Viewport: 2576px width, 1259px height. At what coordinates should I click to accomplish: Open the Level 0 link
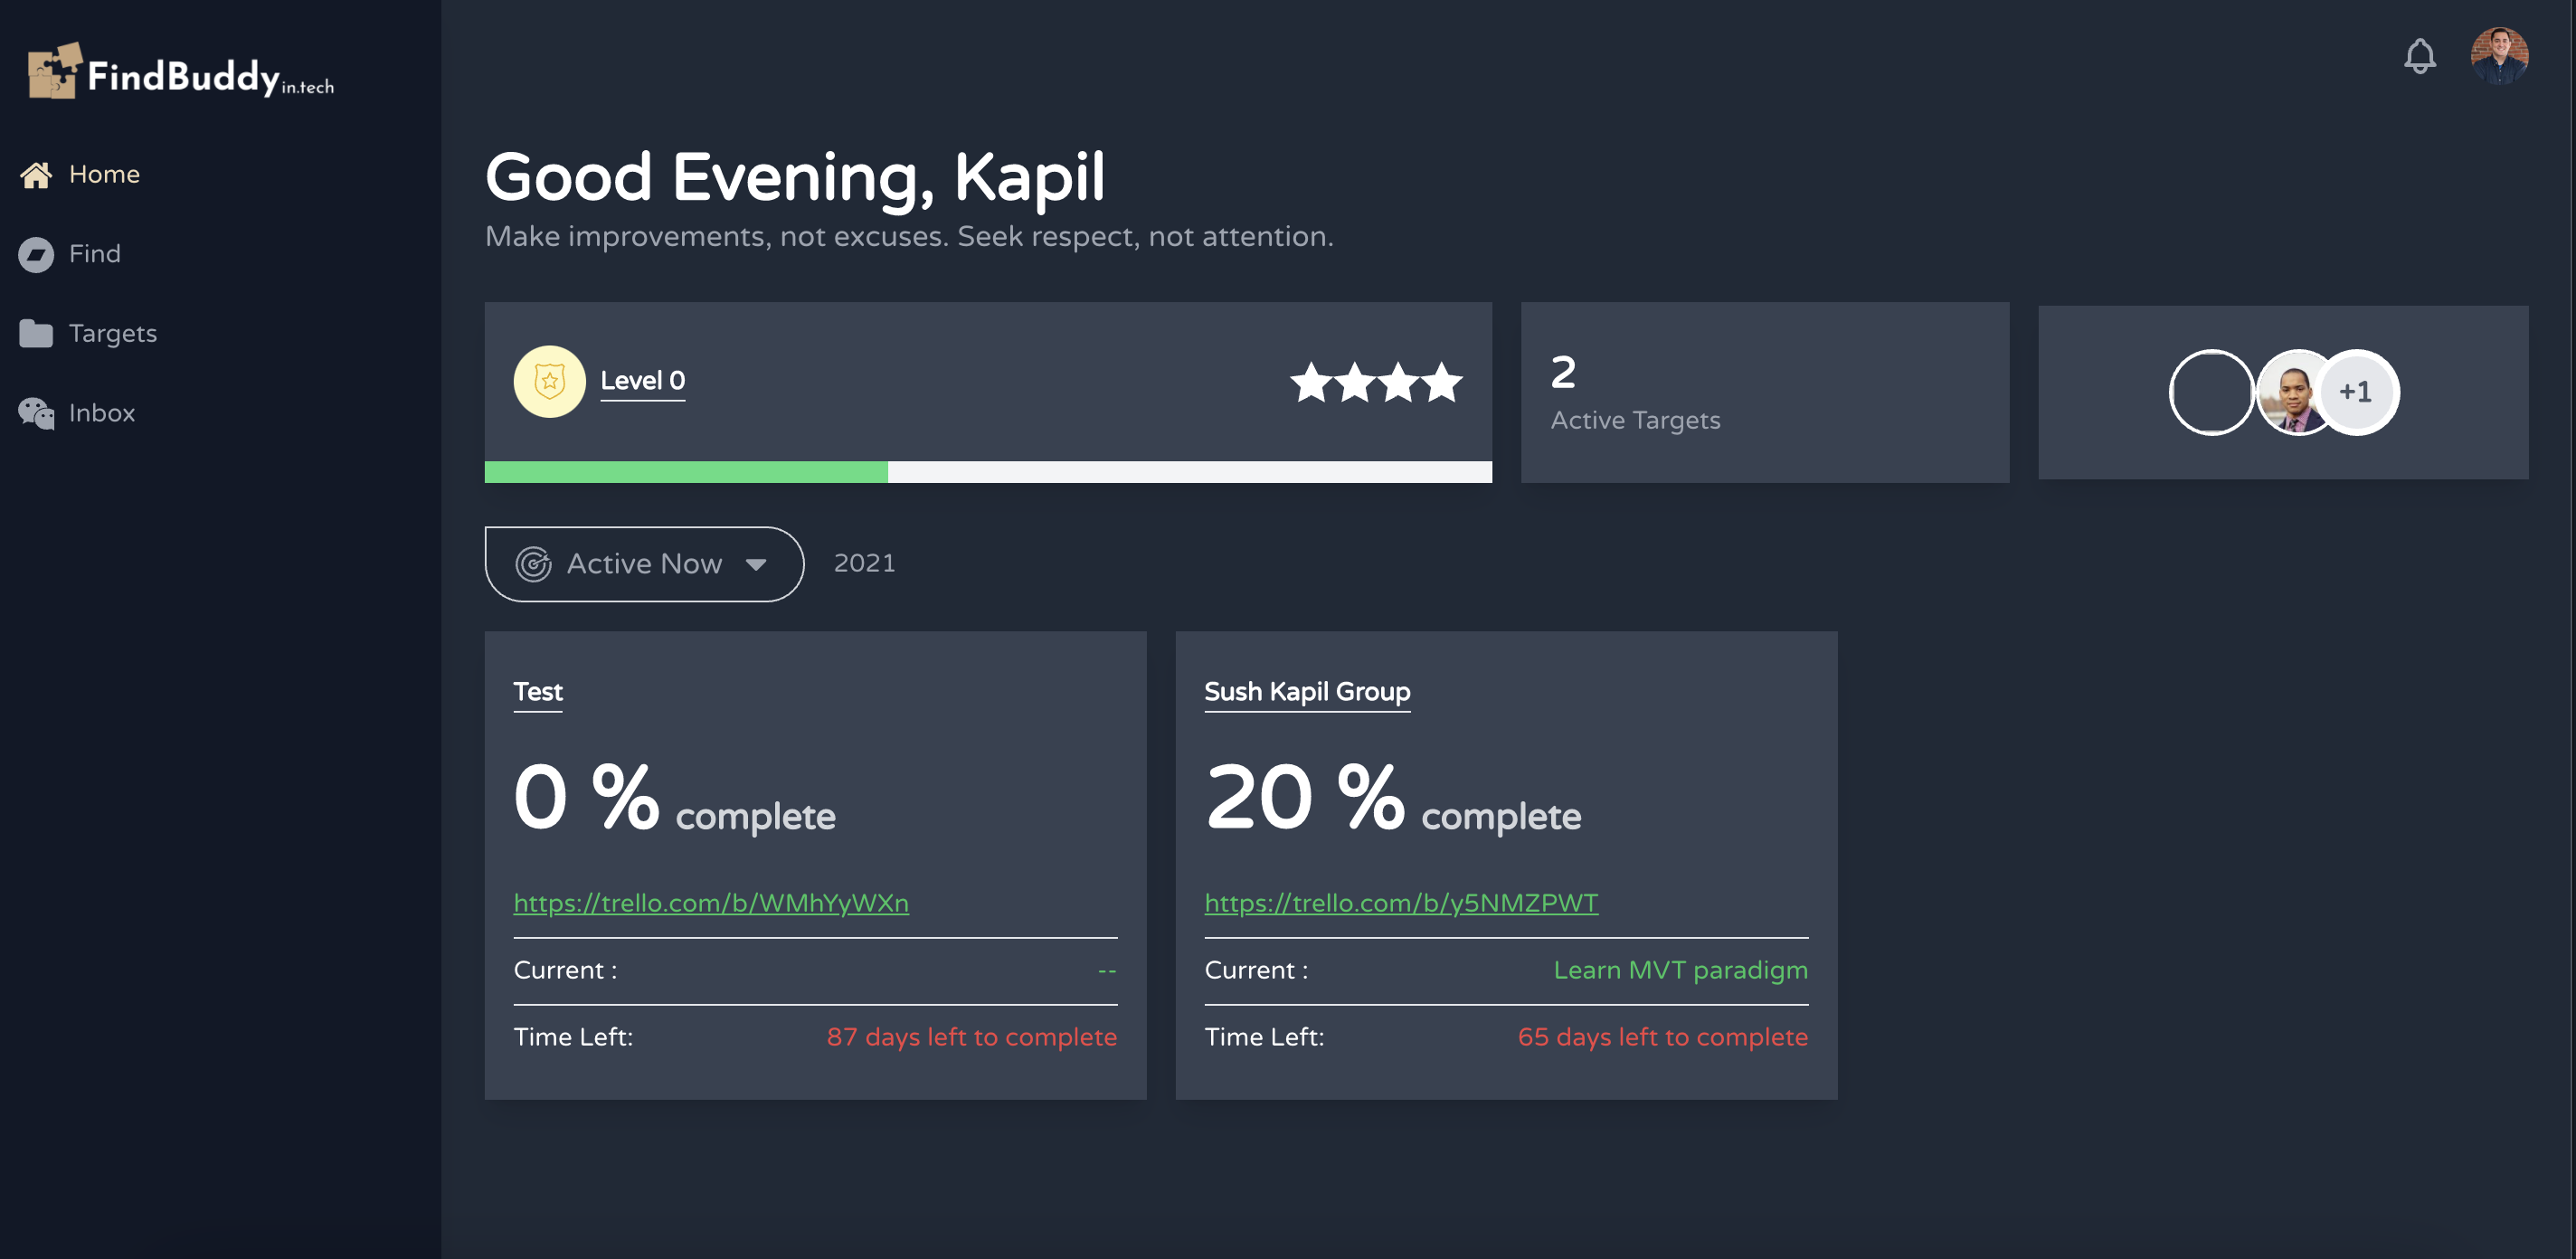tap(642, 381)
